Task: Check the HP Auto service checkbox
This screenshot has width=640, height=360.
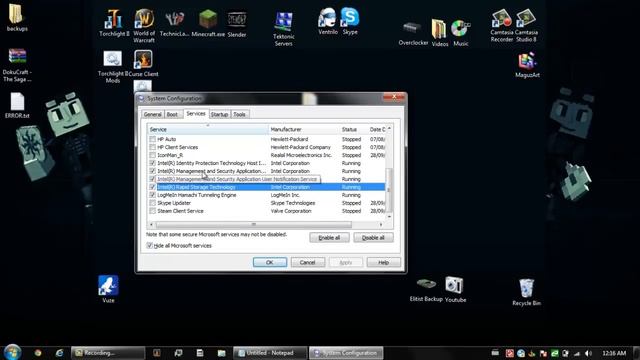Action: coord(152,139)
